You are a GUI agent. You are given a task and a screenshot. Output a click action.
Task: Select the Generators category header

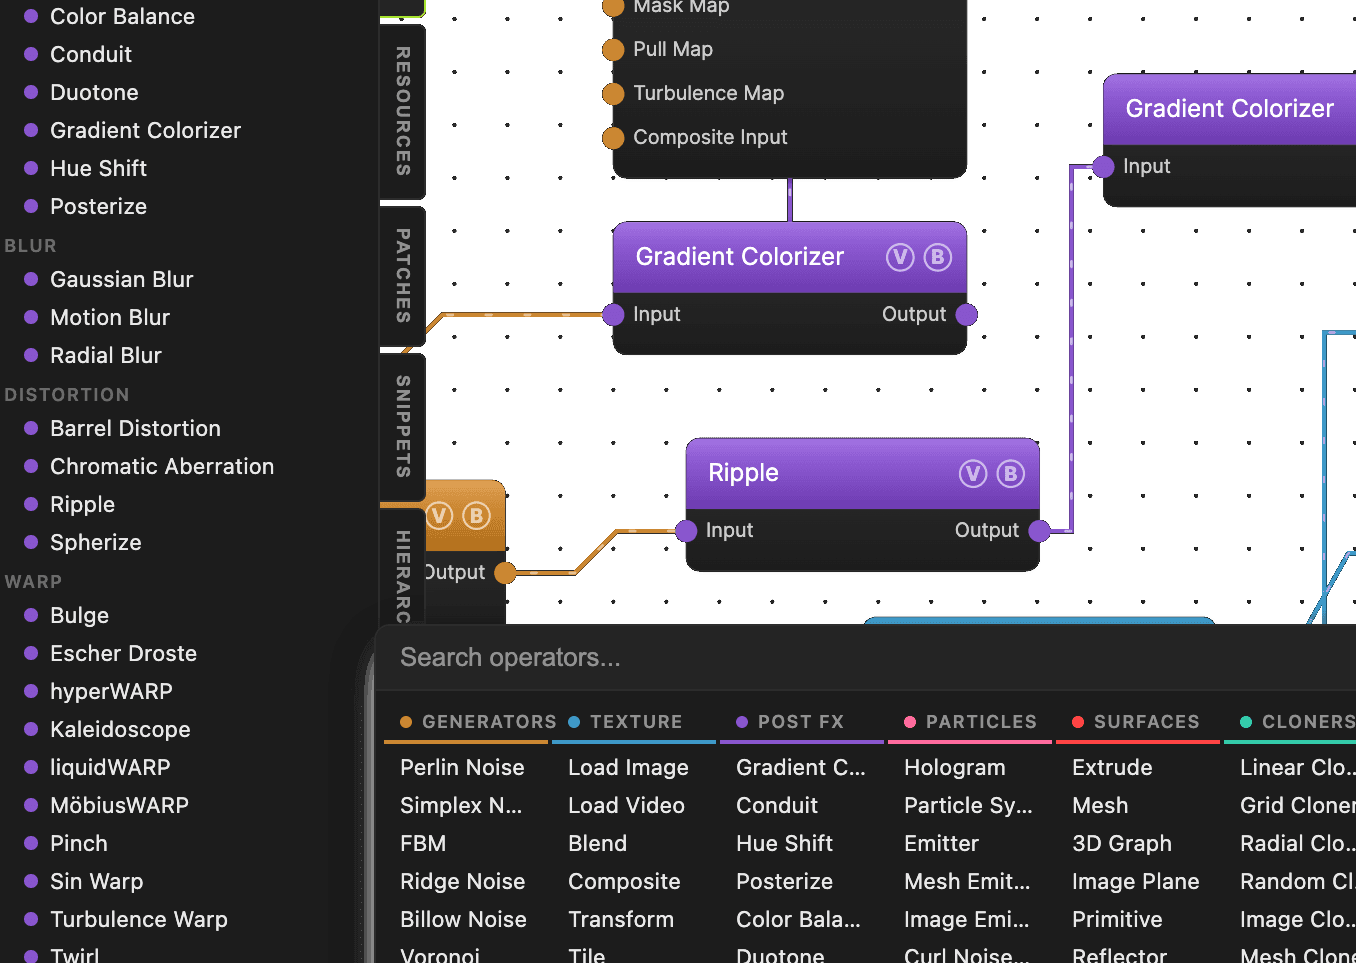coord(466,722)
